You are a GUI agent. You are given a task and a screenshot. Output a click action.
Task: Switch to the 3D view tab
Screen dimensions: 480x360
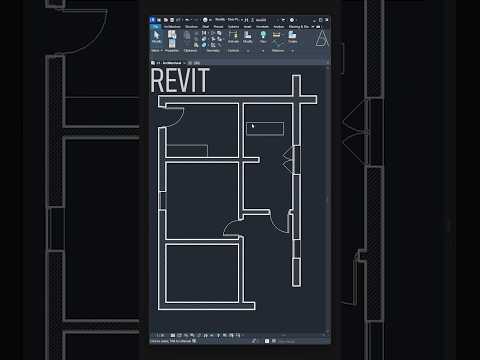coord(195,63)
